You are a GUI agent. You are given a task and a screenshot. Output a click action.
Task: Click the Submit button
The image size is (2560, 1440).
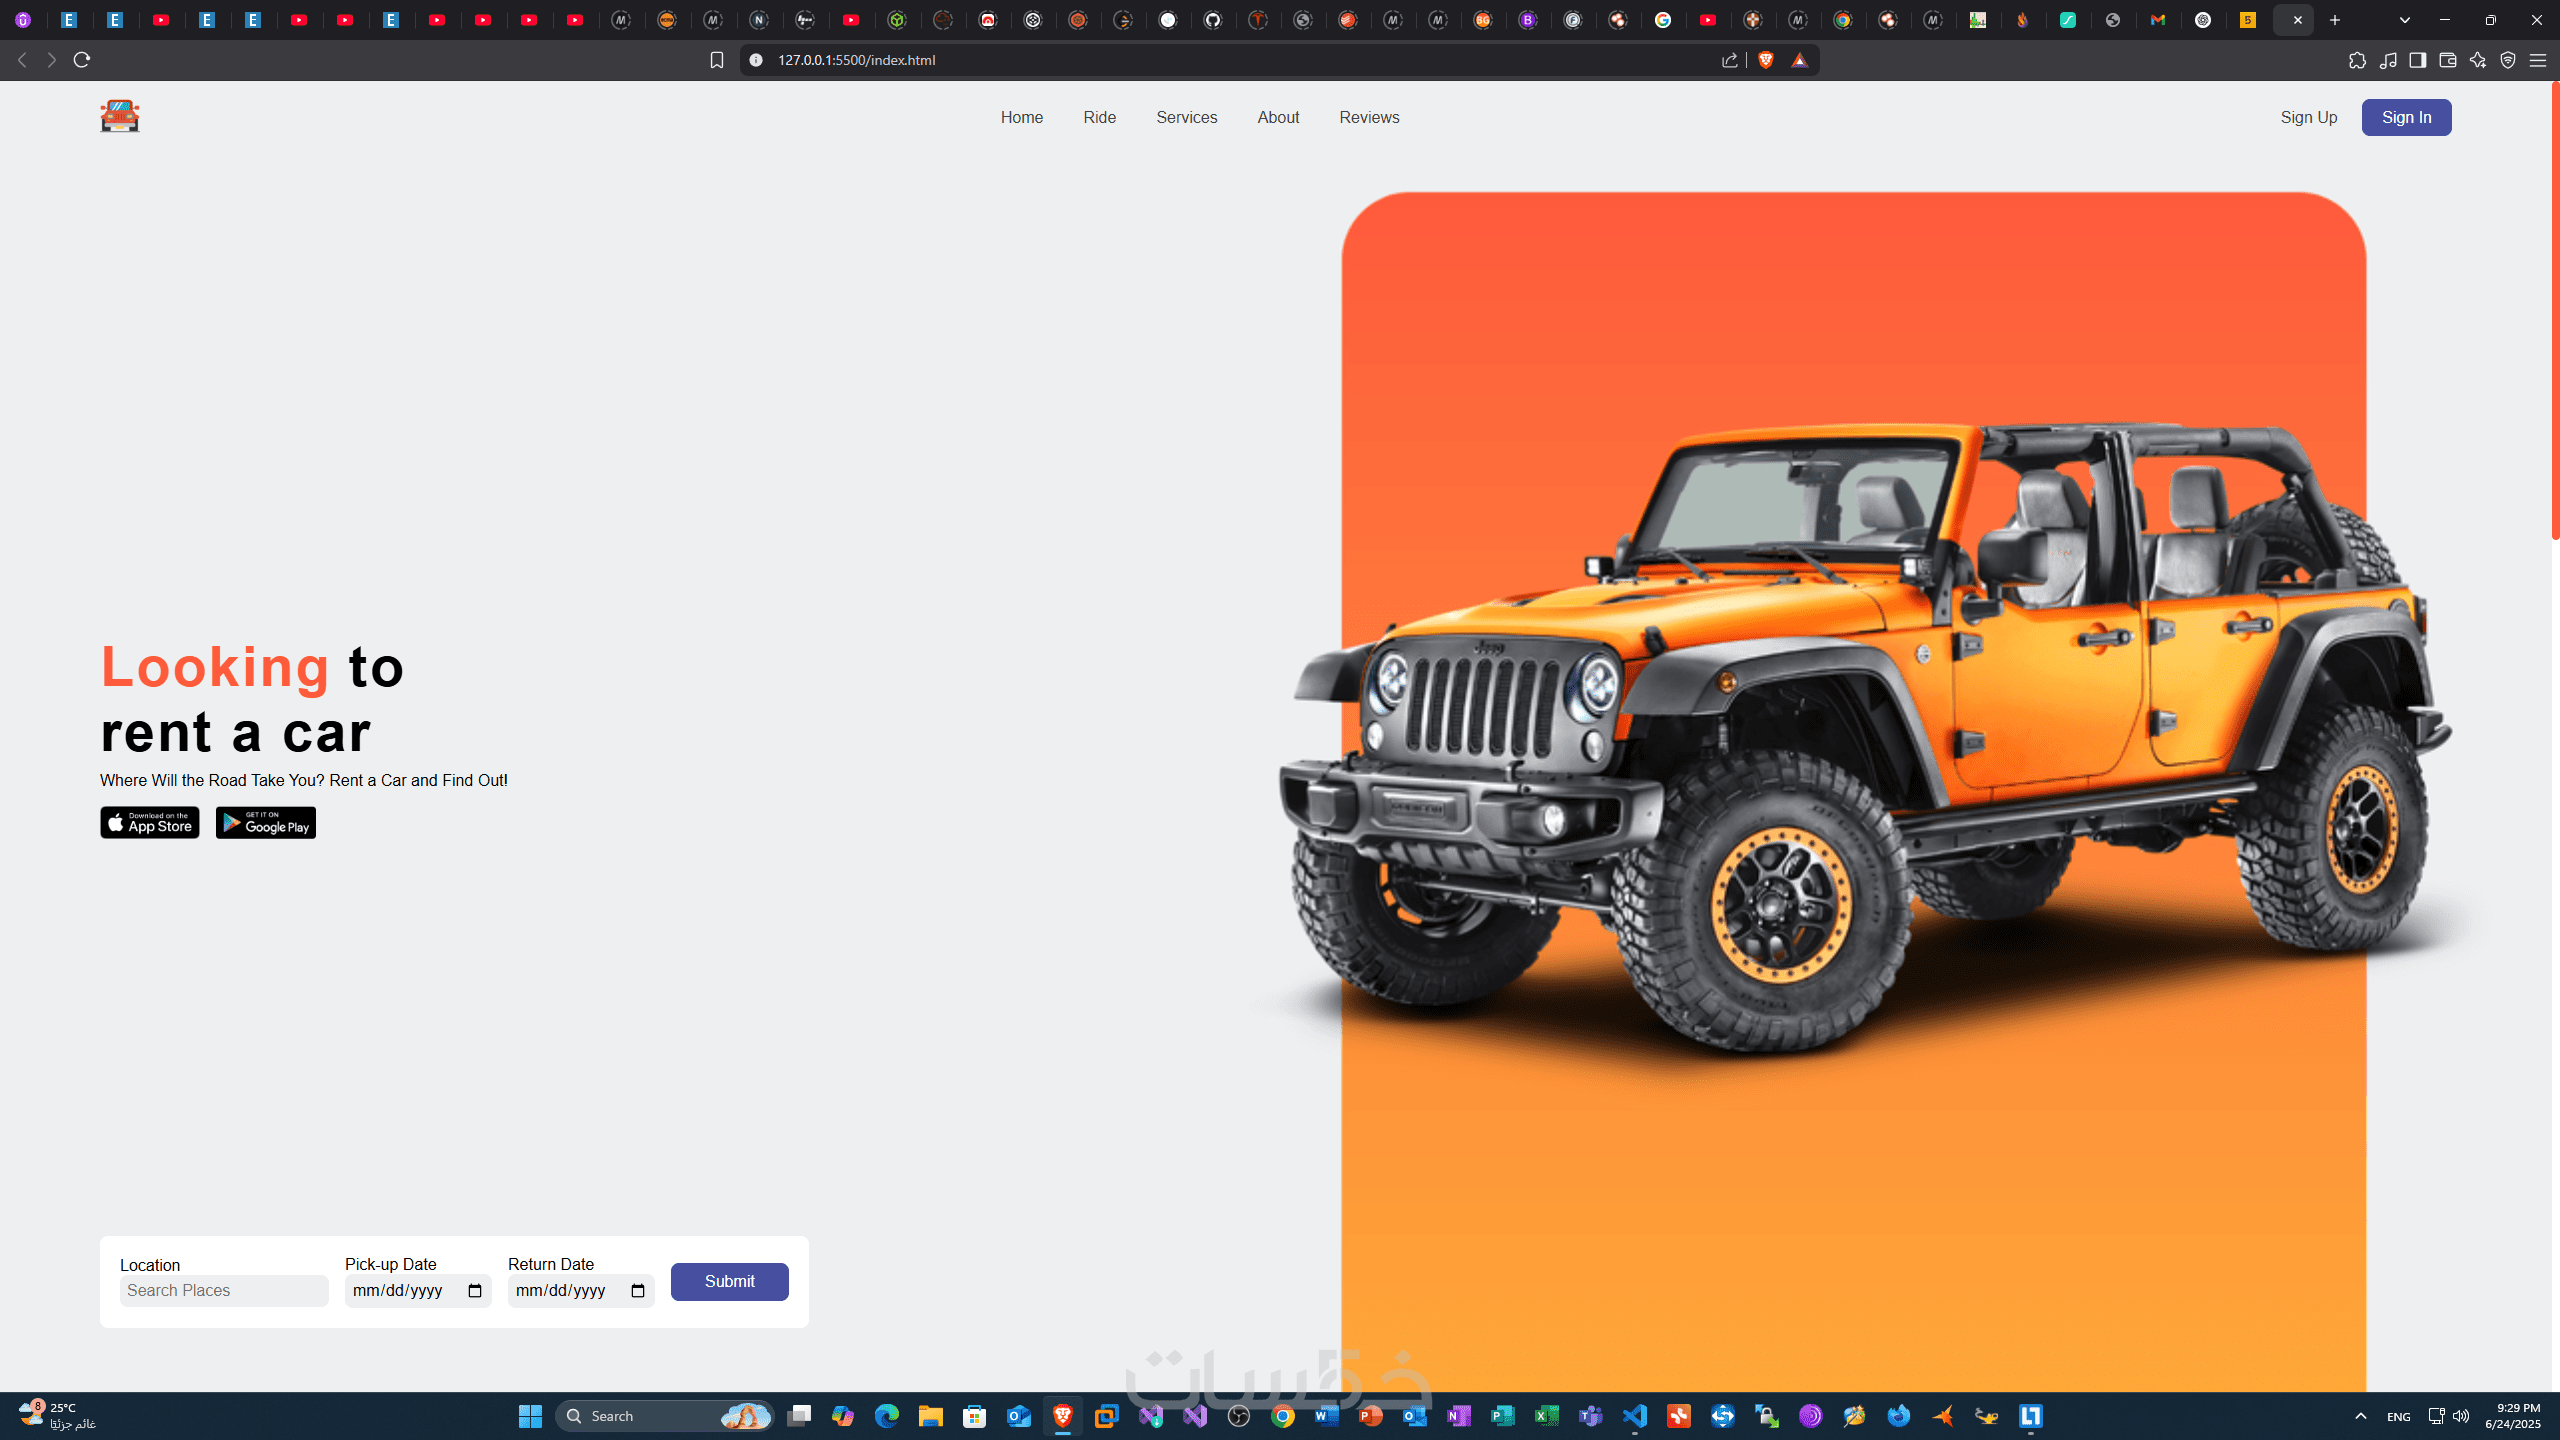pyautogui.click(x=729, y=1281)
